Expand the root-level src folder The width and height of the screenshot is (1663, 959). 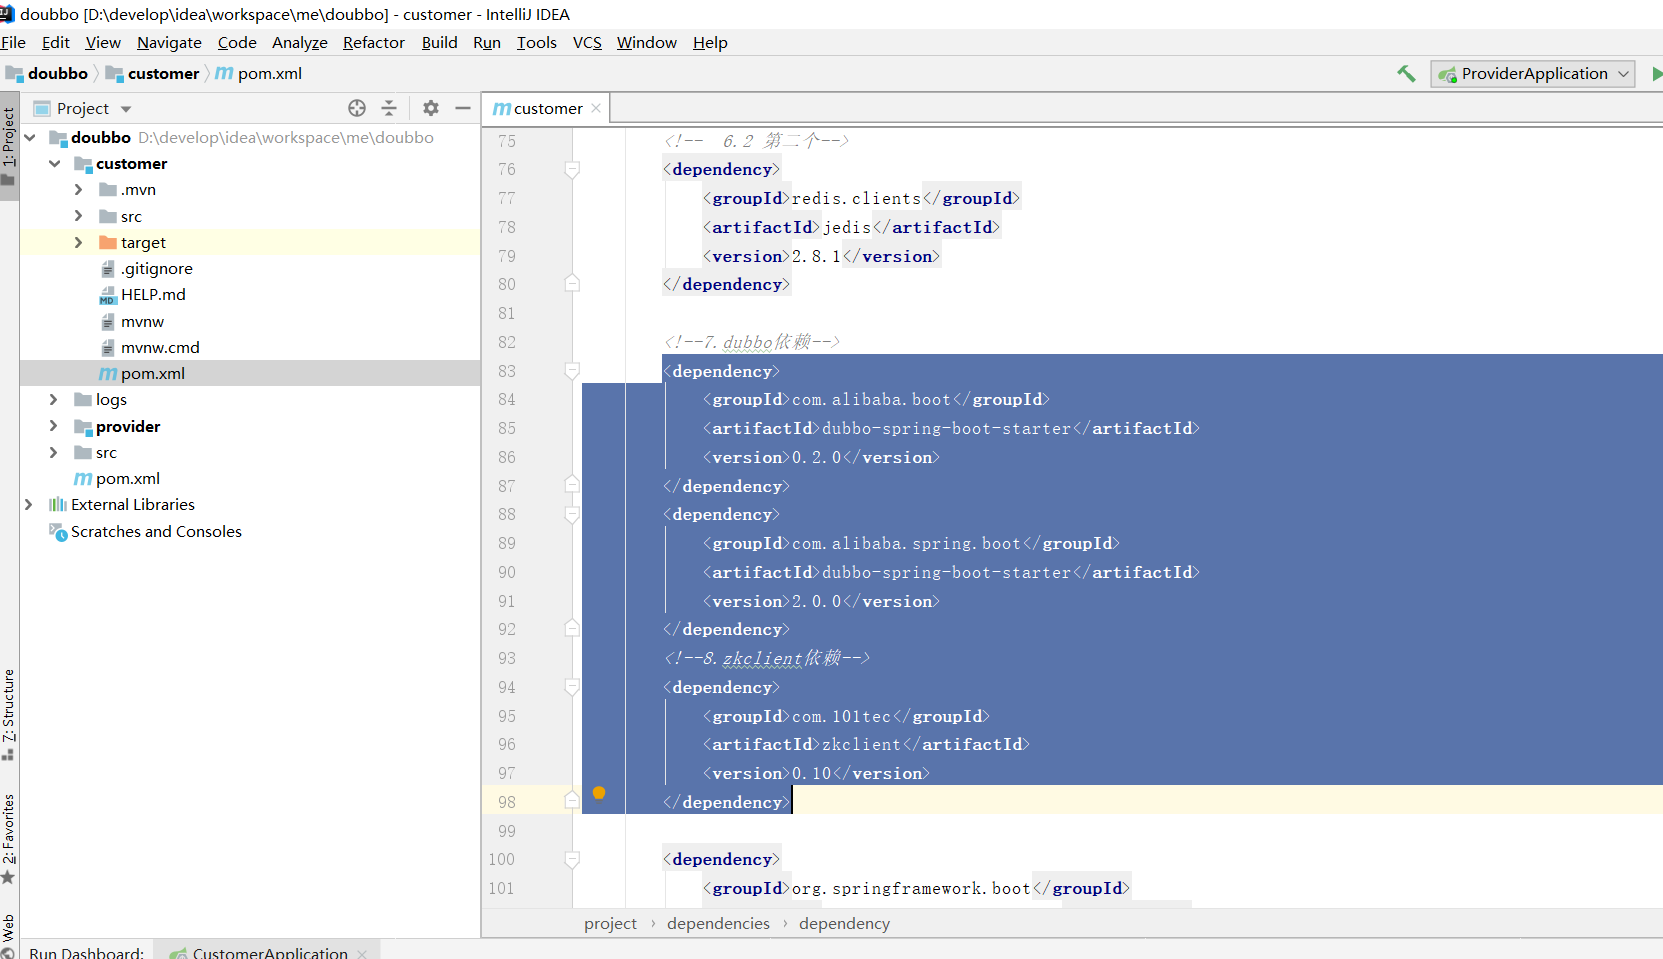click(54, 453)
